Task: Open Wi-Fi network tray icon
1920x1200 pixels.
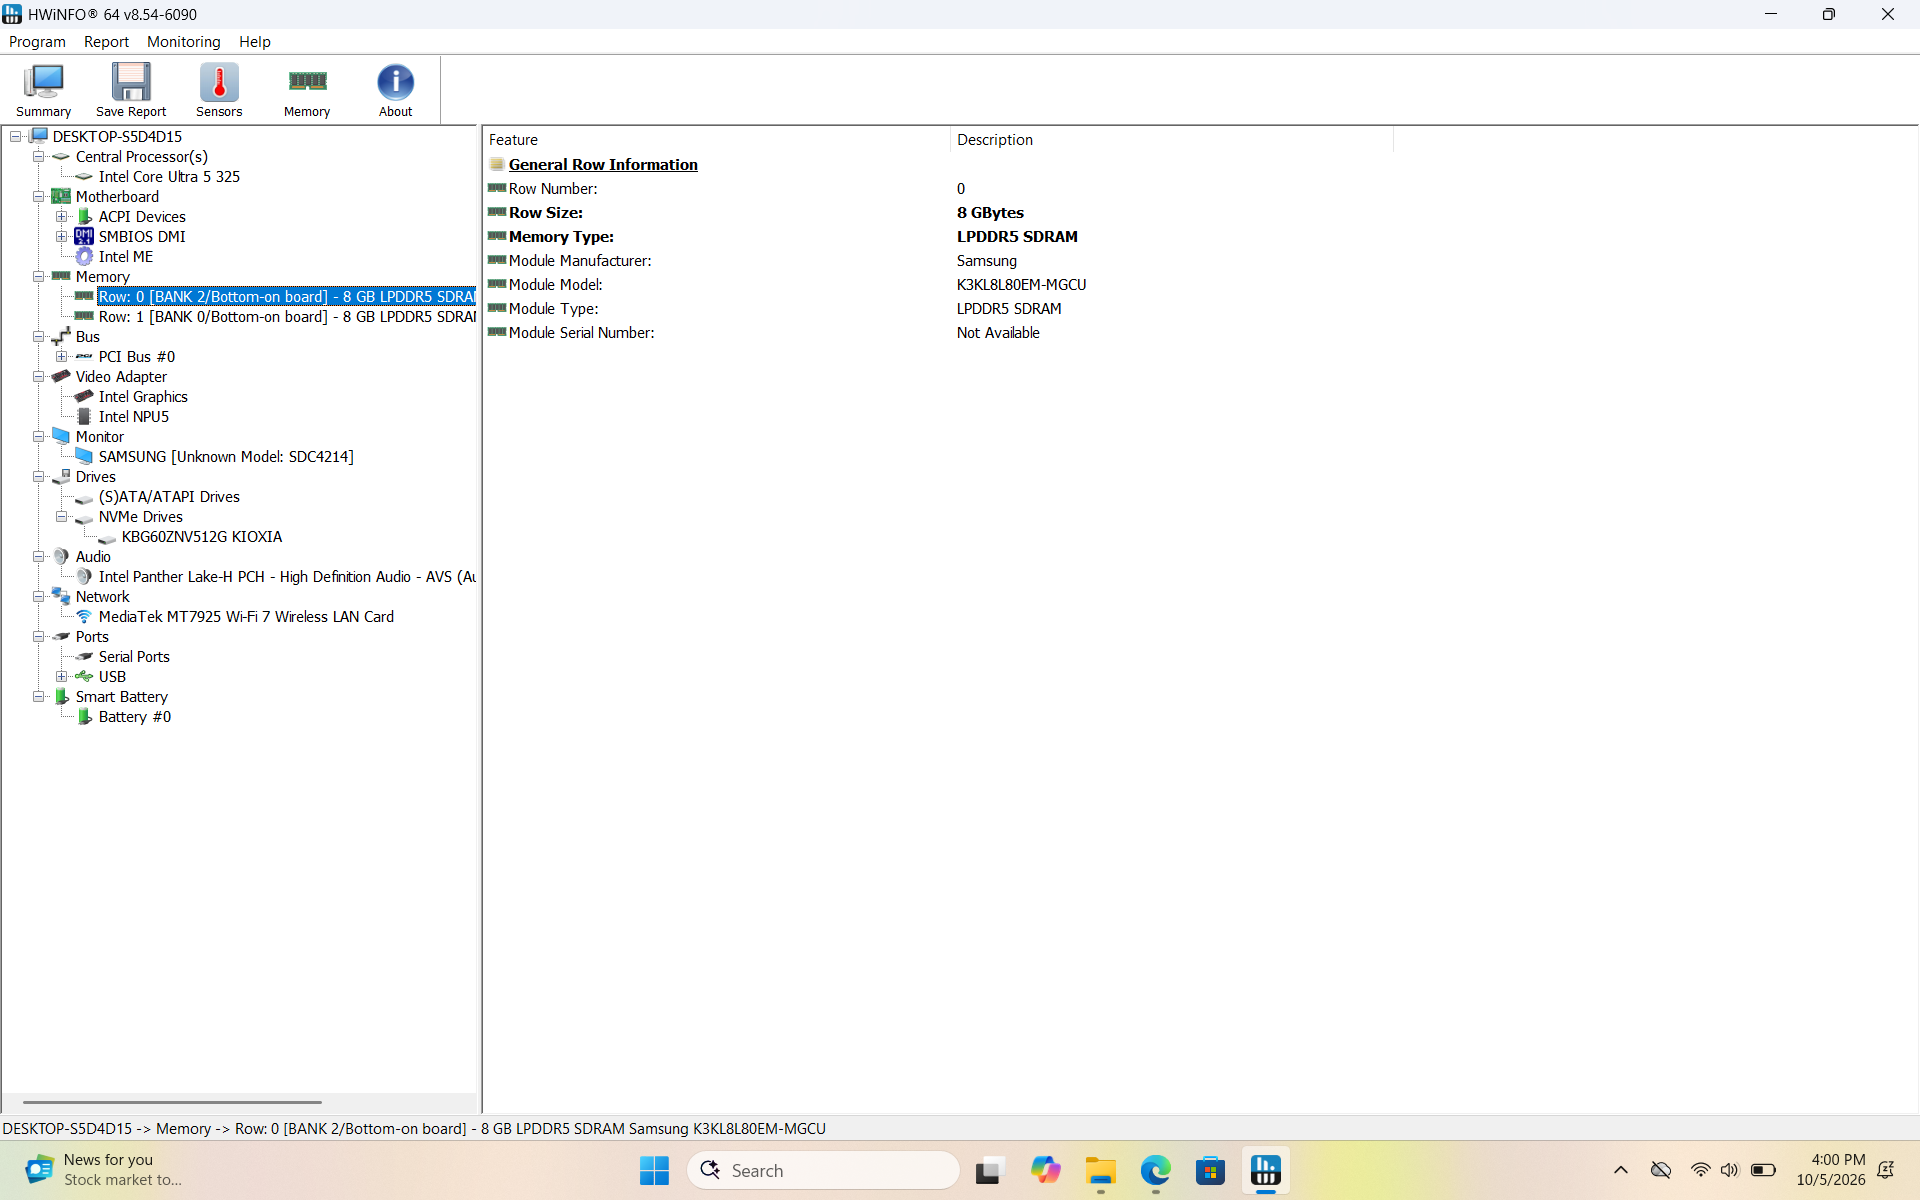Action: point(1700,1170)
